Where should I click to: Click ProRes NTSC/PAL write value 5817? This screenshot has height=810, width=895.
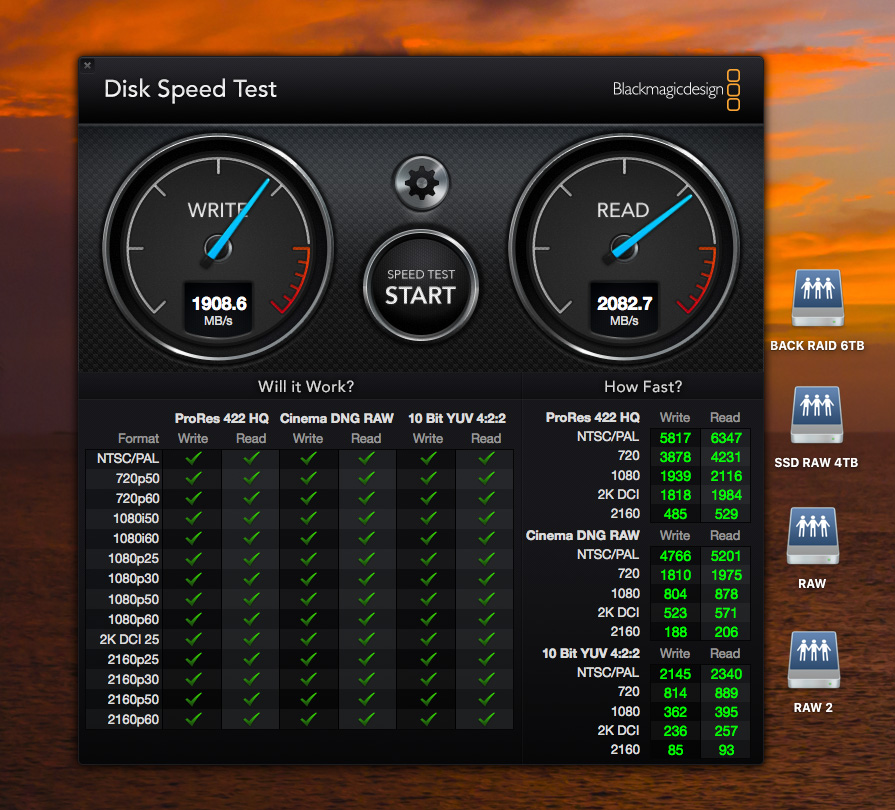pos(675,438)
